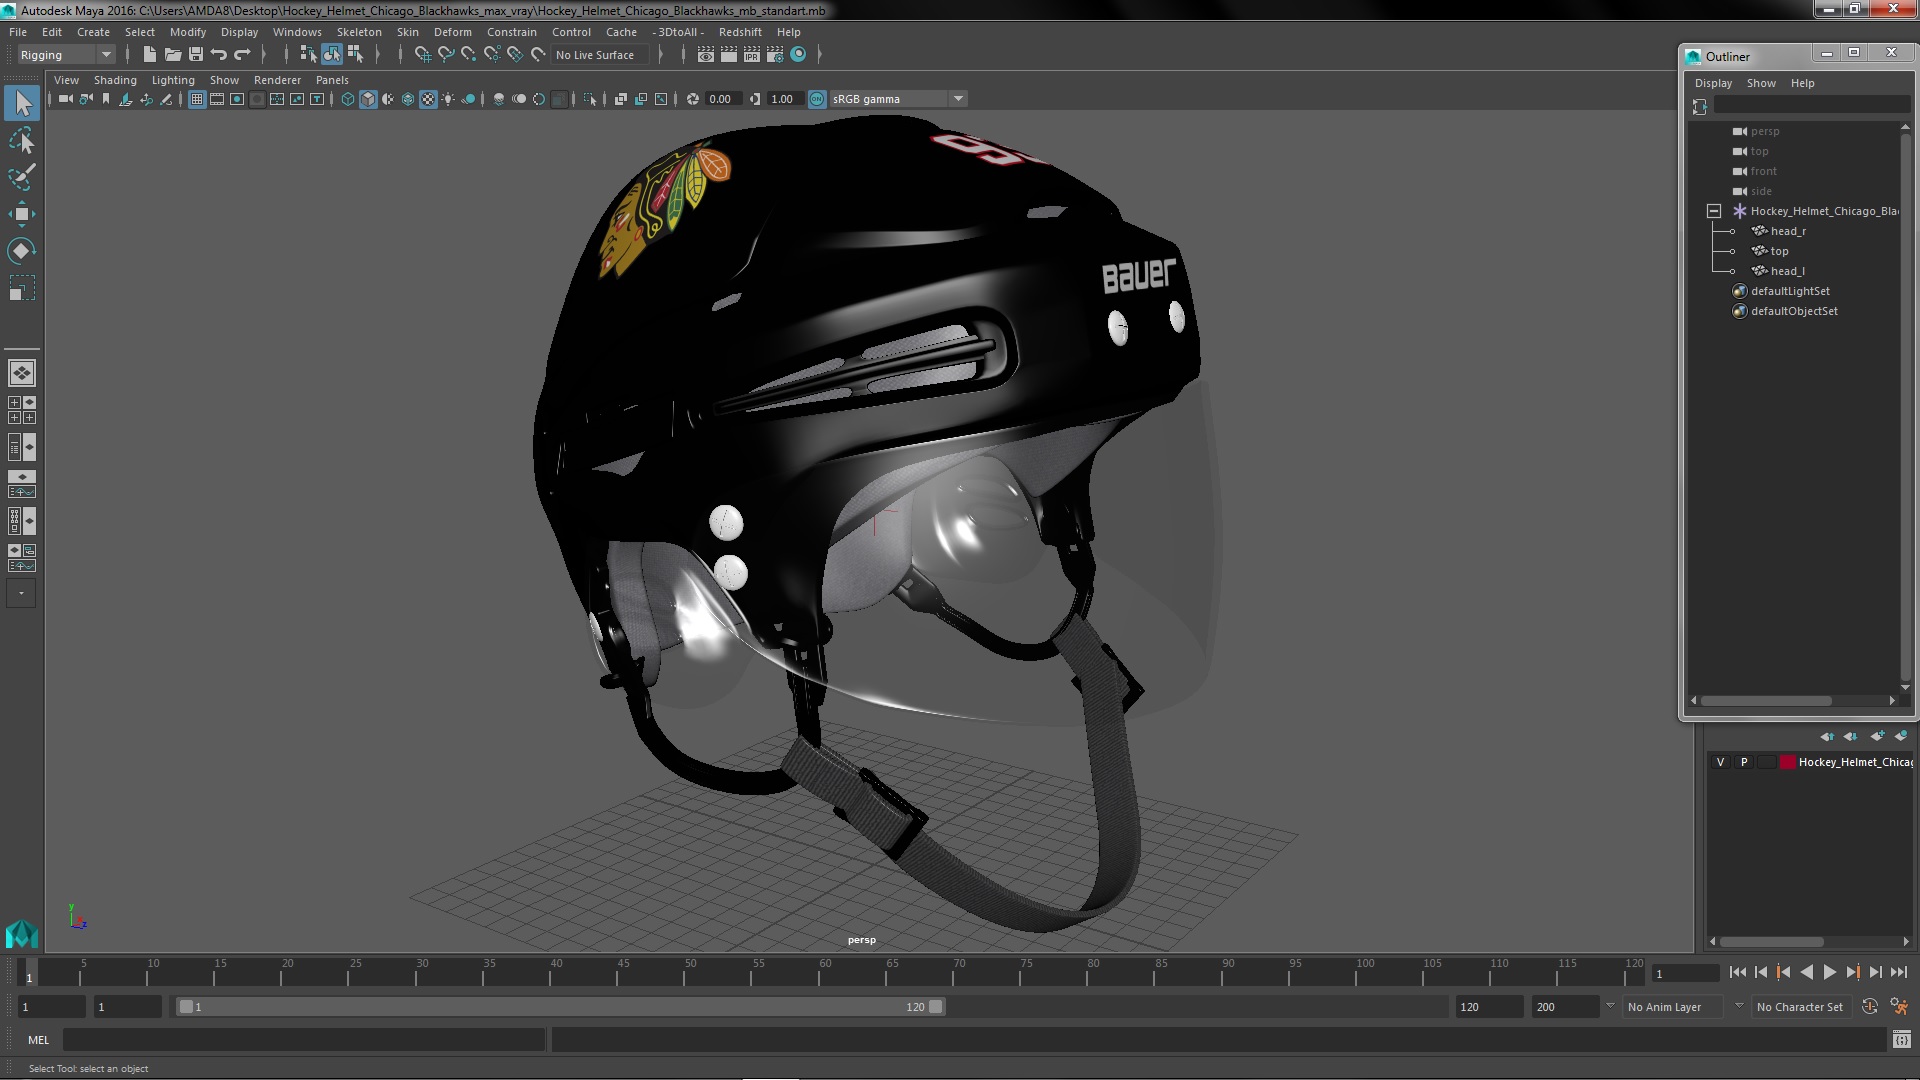Select persp camera in Outliner
Screen dimensions: 1920x1080
(x=1764, y=131)
